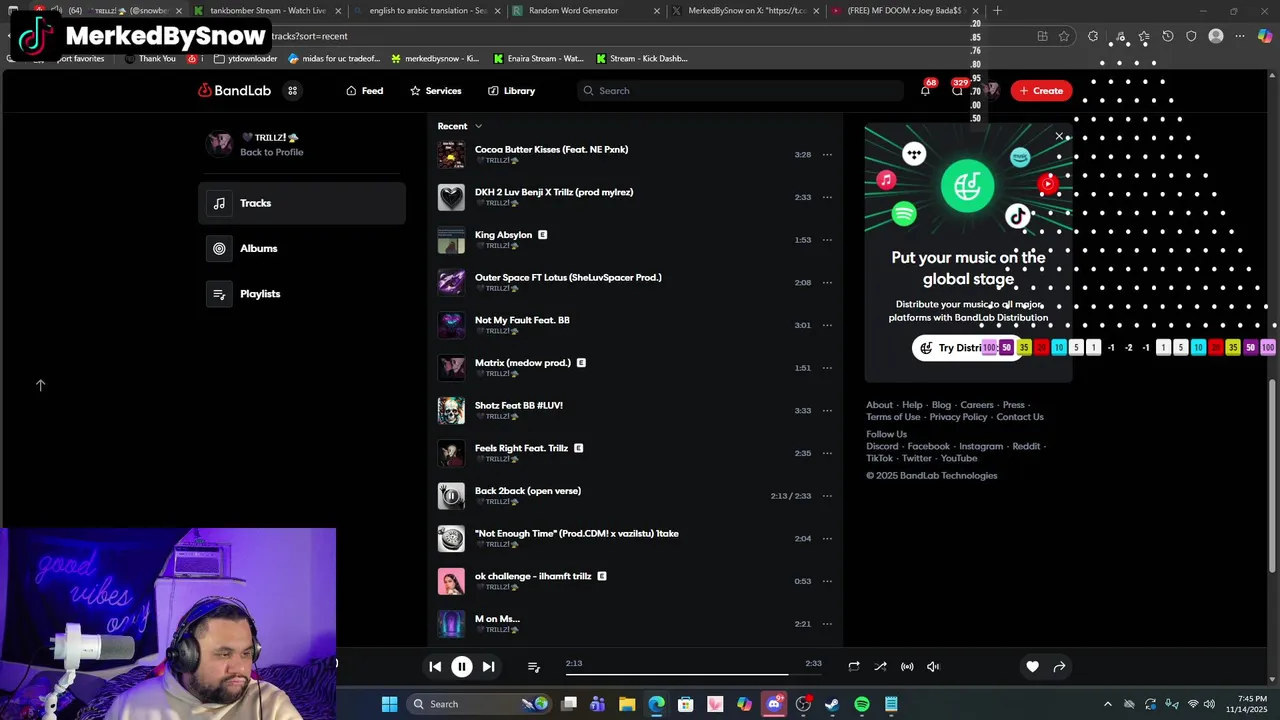Screen dimensions: 1280x720
Task: Open the Discord footer link
Action: tap(882, 446)
